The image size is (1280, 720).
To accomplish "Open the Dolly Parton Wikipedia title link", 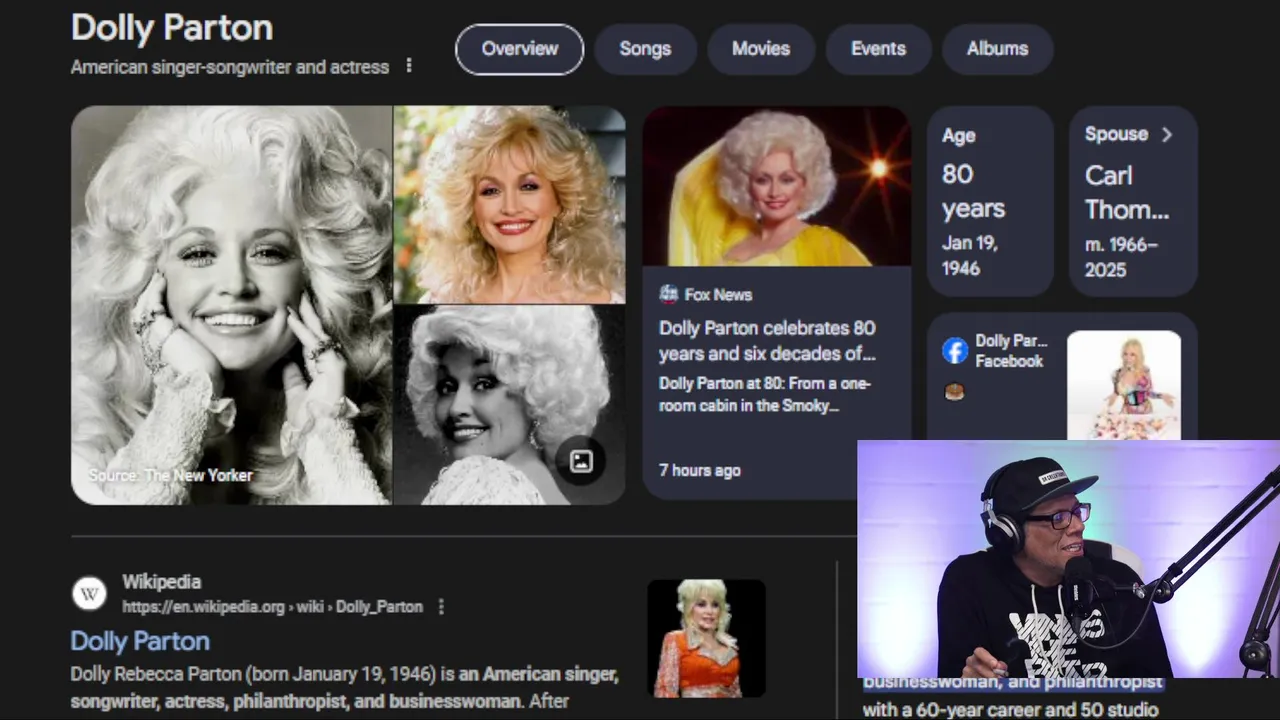I will [x=140, y=641].
